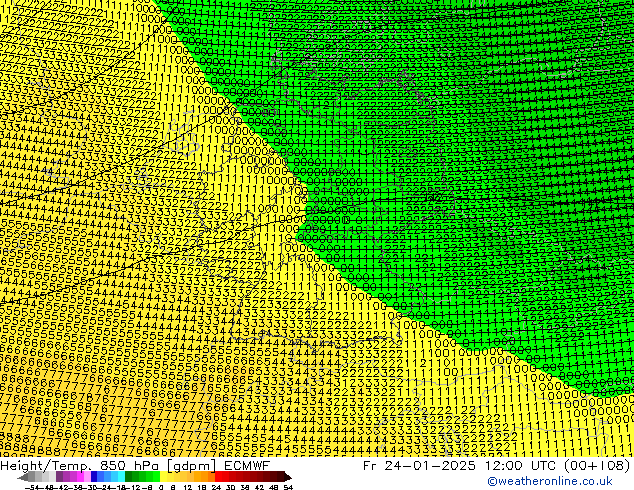The height and width of the screenshot is (490, 634).
Task: Click the Height/Temp. 850 hPa title text
Action: coord(81,465)
